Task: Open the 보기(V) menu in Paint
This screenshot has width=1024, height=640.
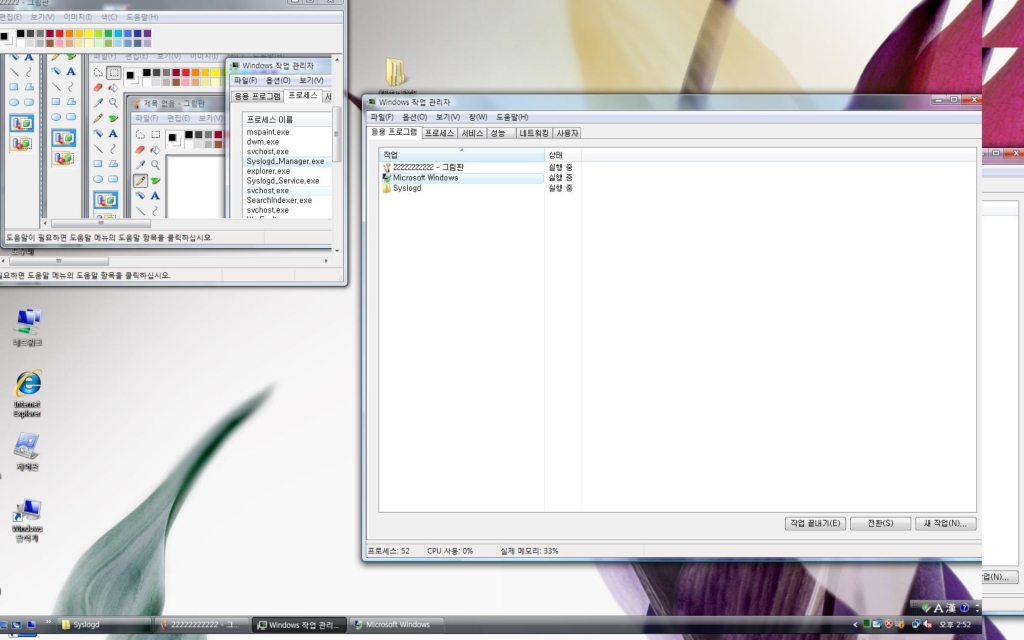Action: pyautogui.click(x=42, y=17)
